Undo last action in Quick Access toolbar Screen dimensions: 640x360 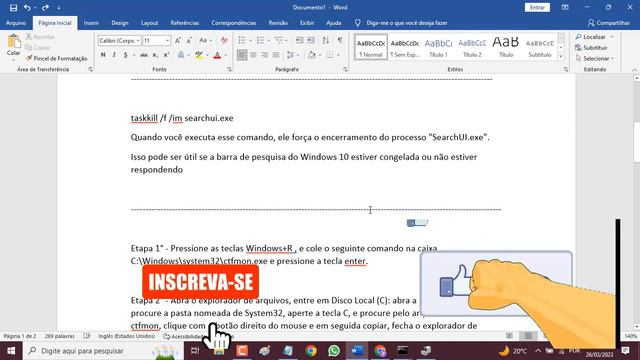point(27,7)
